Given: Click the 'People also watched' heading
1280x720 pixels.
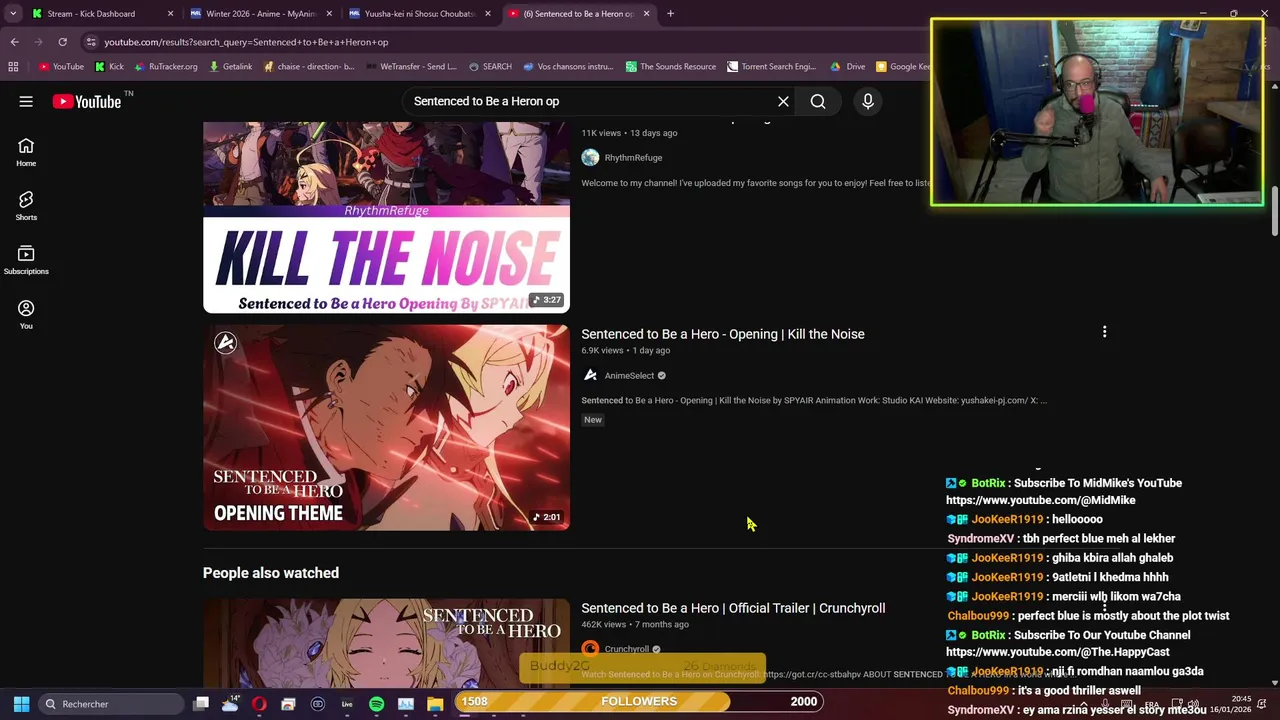Looking at the screenshot, I should pos(271,573).
